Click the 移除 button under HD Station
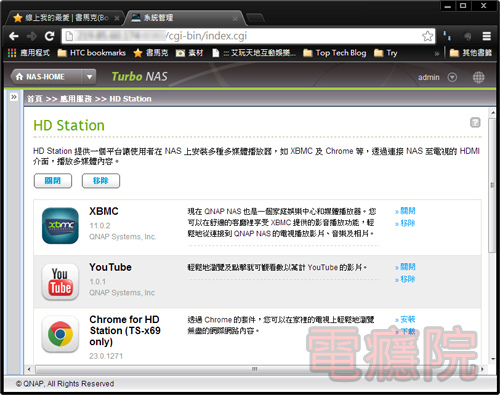The height and width of the screenshot is (395, 500). 101,181
